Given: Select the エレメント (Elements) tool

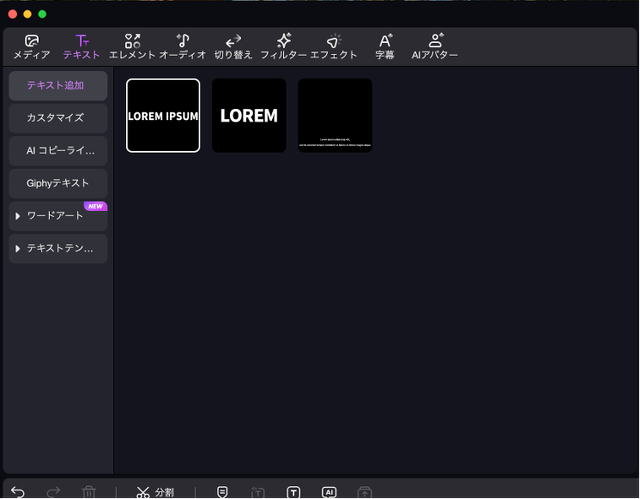Looking at the screenshot, I should 132,46.
